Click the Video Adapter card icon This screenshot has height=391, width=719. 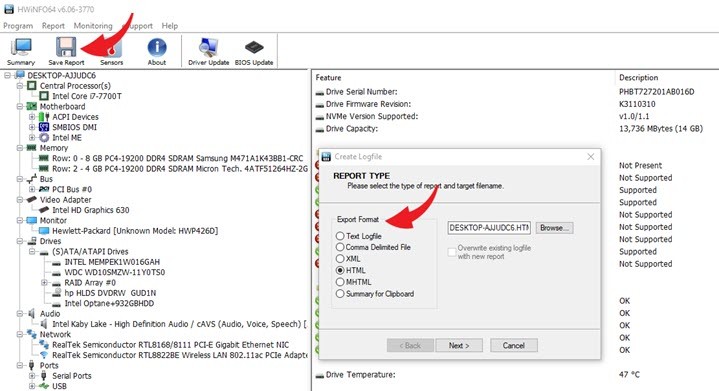click(x=32, y=199)
